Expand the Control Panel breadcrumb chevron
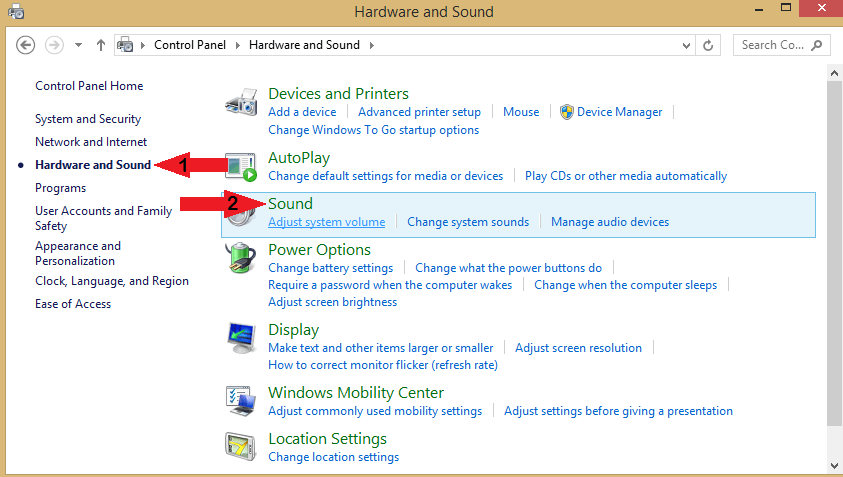 click(240, 45)
